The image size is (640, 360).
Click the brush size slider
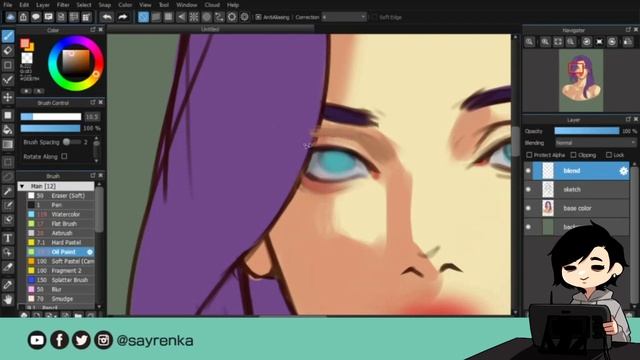click(51, 117)
